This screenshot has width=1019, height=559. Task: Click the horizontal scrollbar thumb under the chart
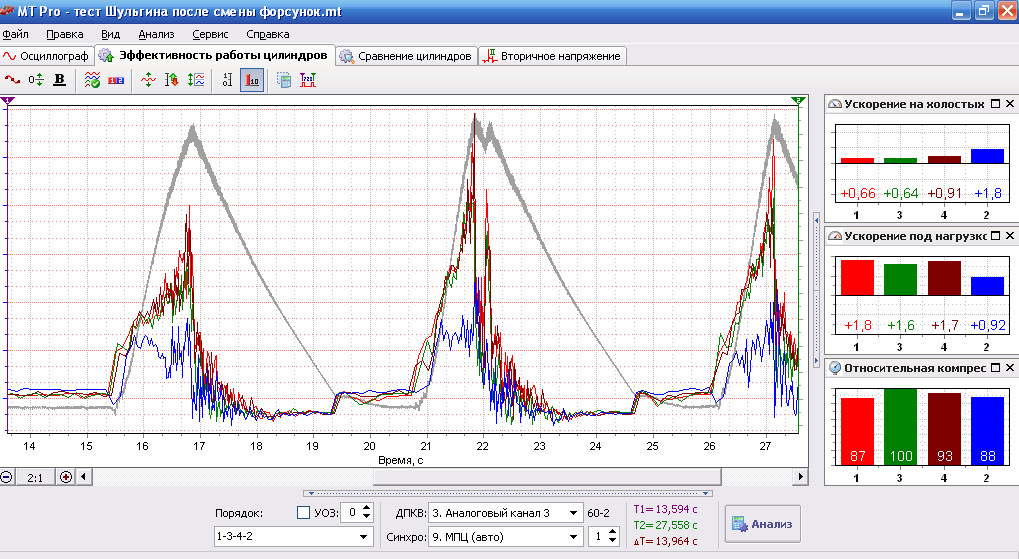(547, 476)
